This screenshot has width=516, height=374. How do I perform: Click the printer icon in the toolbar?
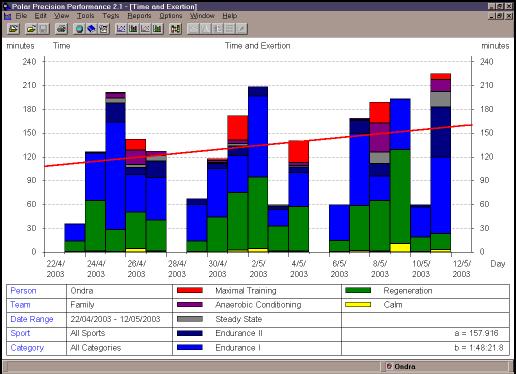point(61,29)
